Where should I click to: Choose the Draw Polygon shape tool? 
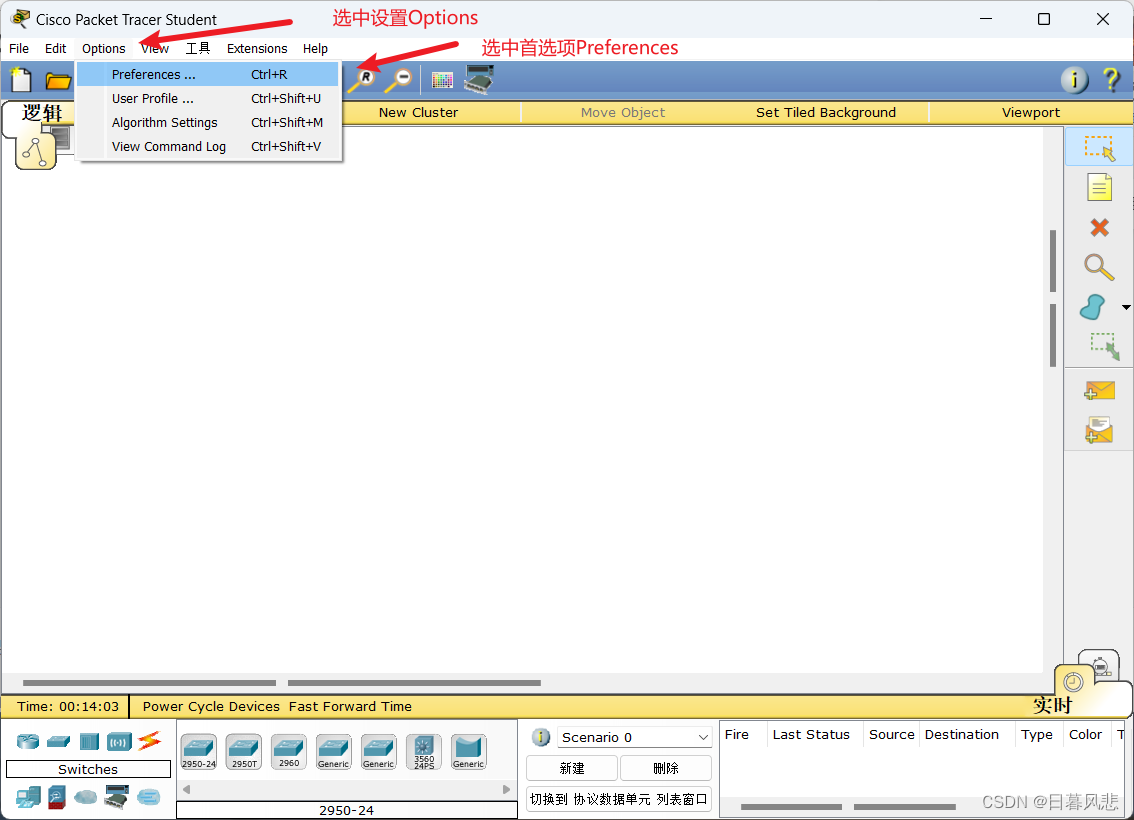pos(1093,307)
